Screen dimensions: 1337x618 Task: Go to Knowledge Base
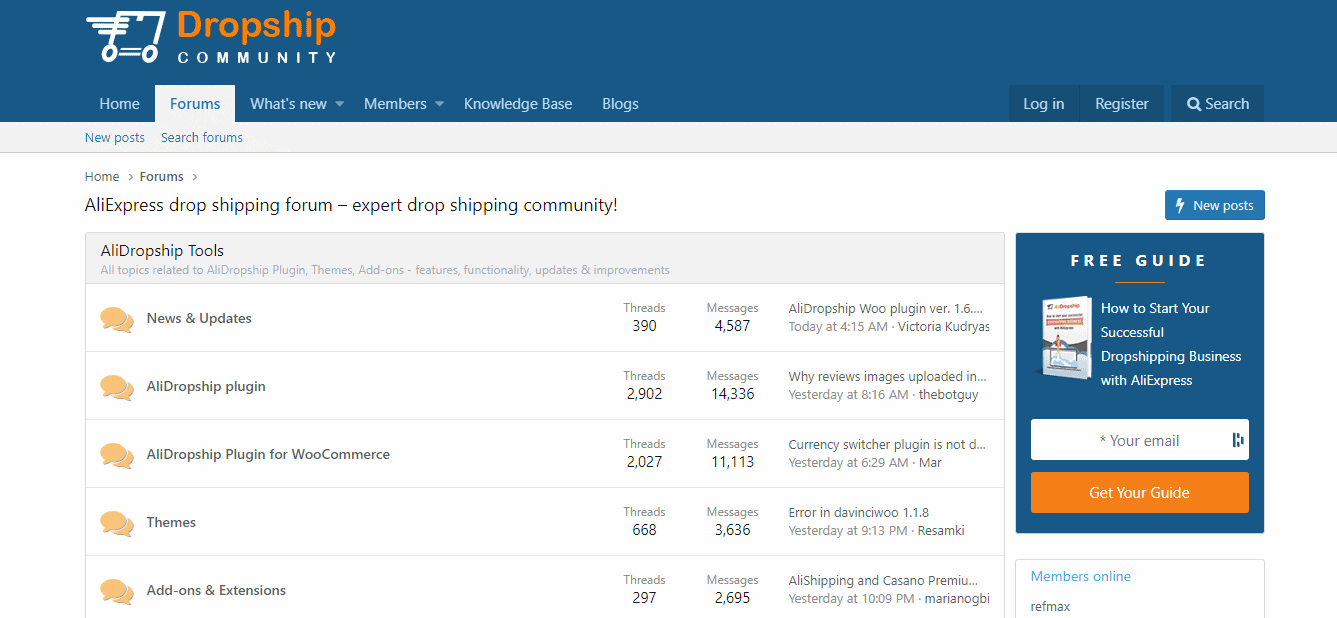pyautogui.click(x=518, y=104)
